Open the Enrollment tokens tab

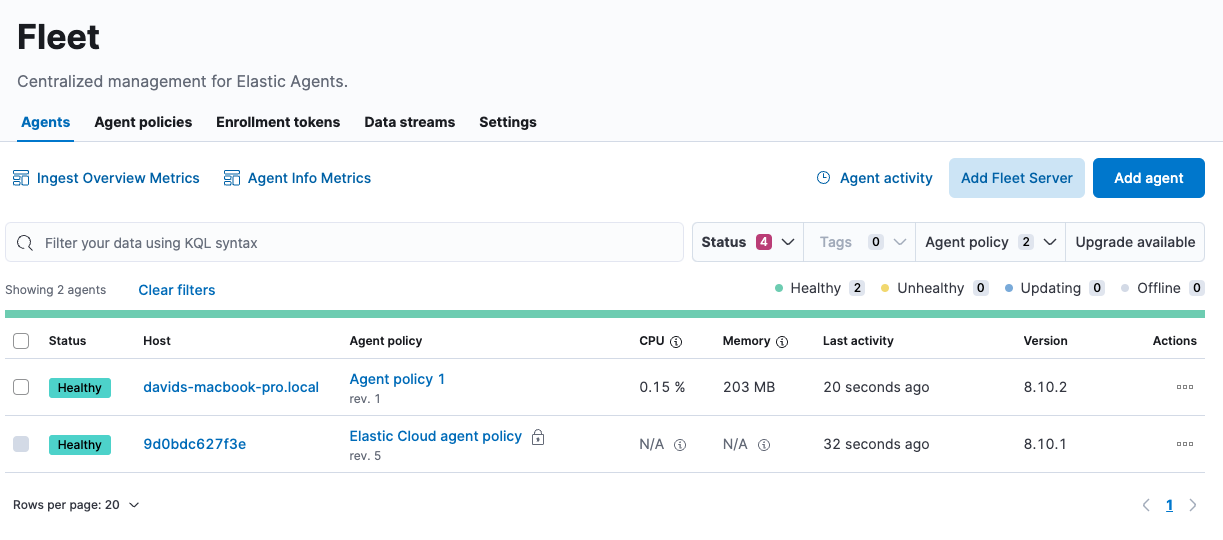(278, 122)
